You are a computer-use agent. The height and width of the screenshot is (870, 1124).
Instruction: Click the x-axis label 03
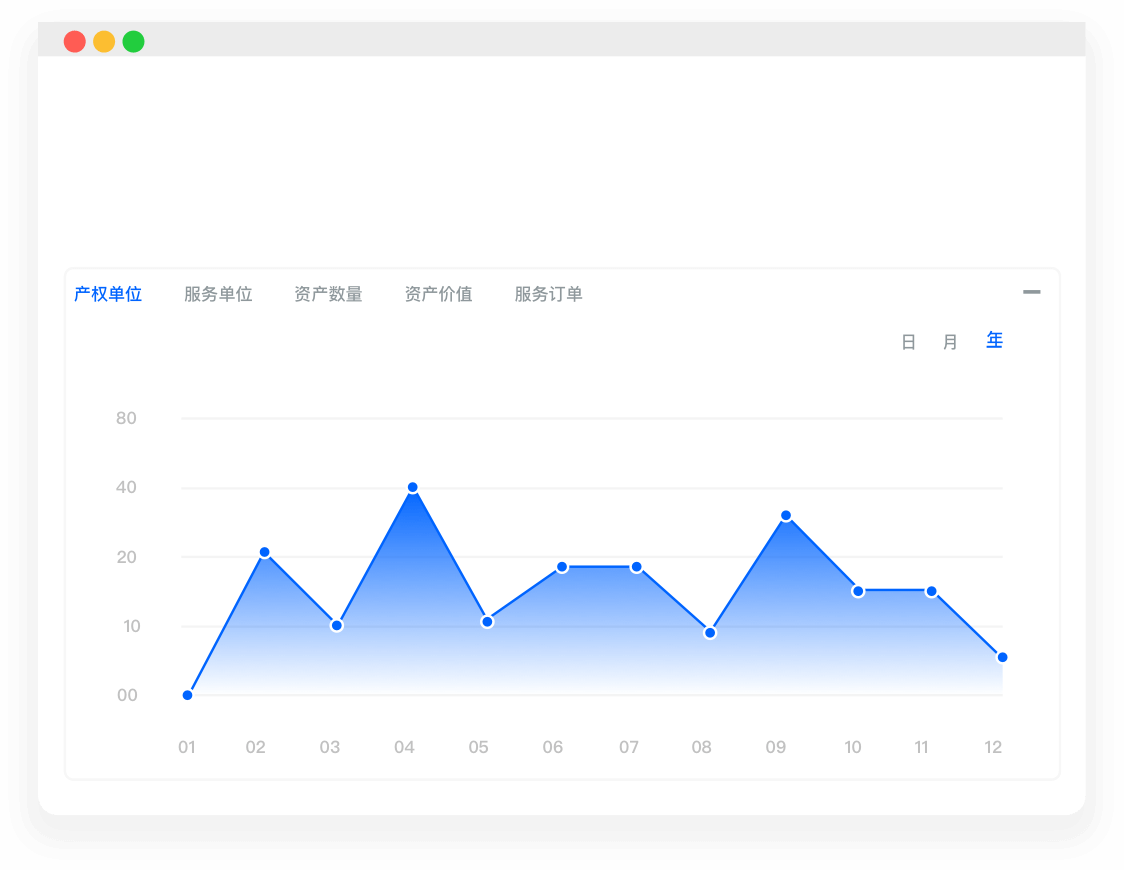coord(330,747)
